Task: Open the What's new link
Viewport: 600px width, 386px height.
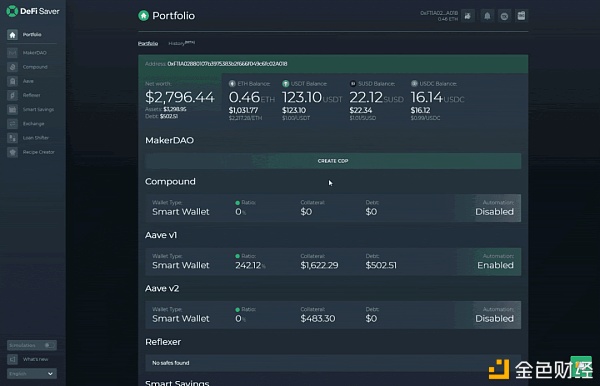Action: (x=35, y=359)
